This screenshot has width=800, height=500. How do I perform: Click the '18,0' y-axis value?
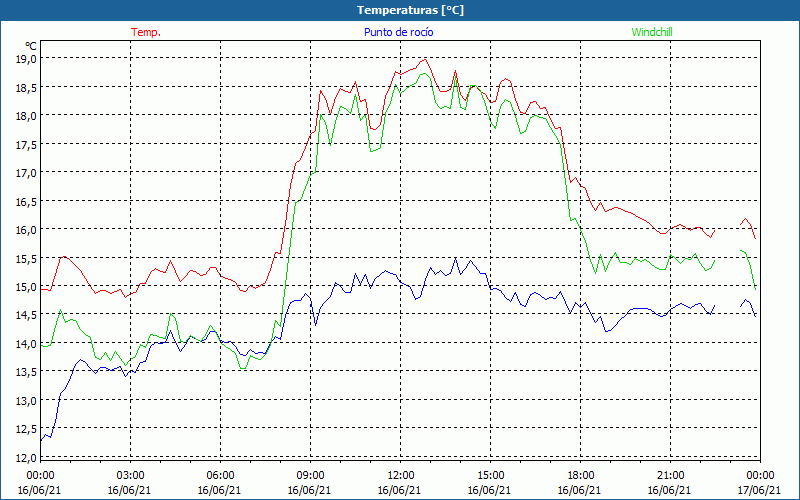click(26, 115)
